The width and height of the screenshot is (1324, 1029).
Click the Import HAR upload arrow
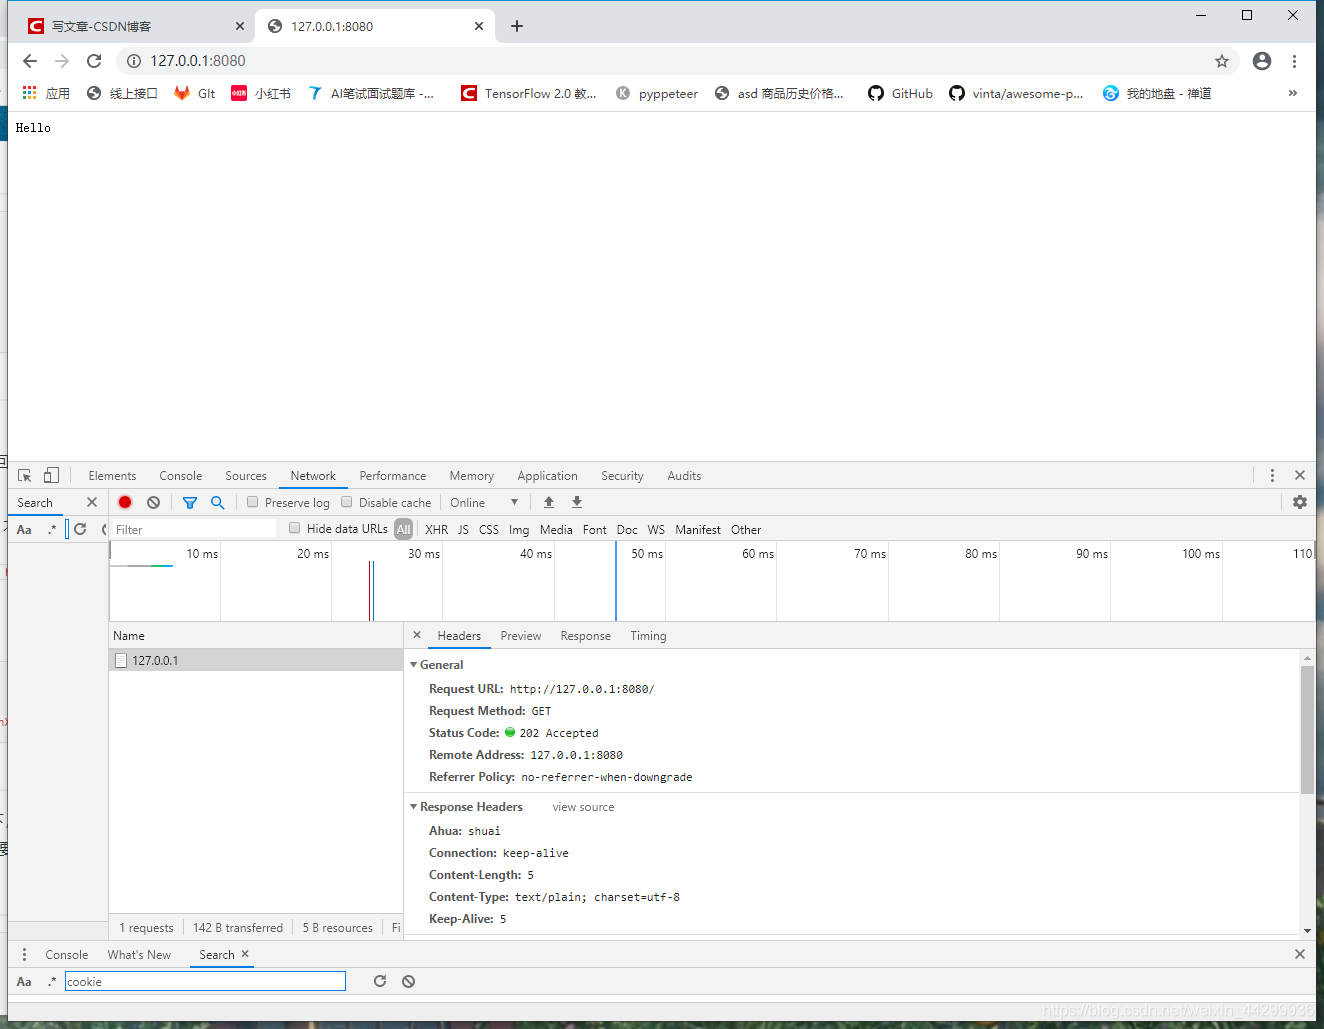click(x=549, y=502)
